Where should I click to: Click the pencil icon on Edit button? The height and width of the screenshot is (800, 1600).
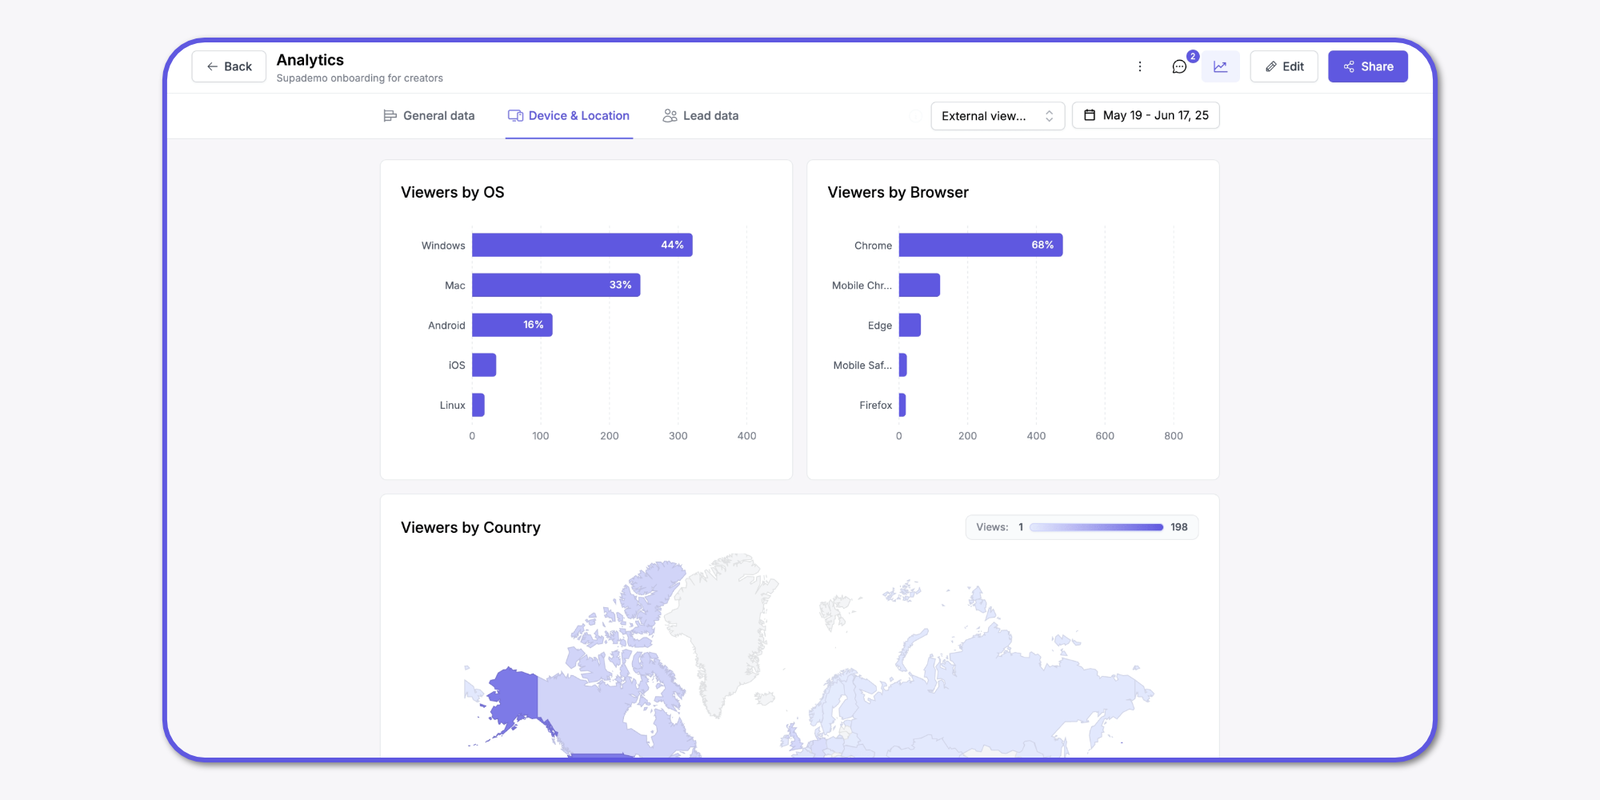[1271, 67]
